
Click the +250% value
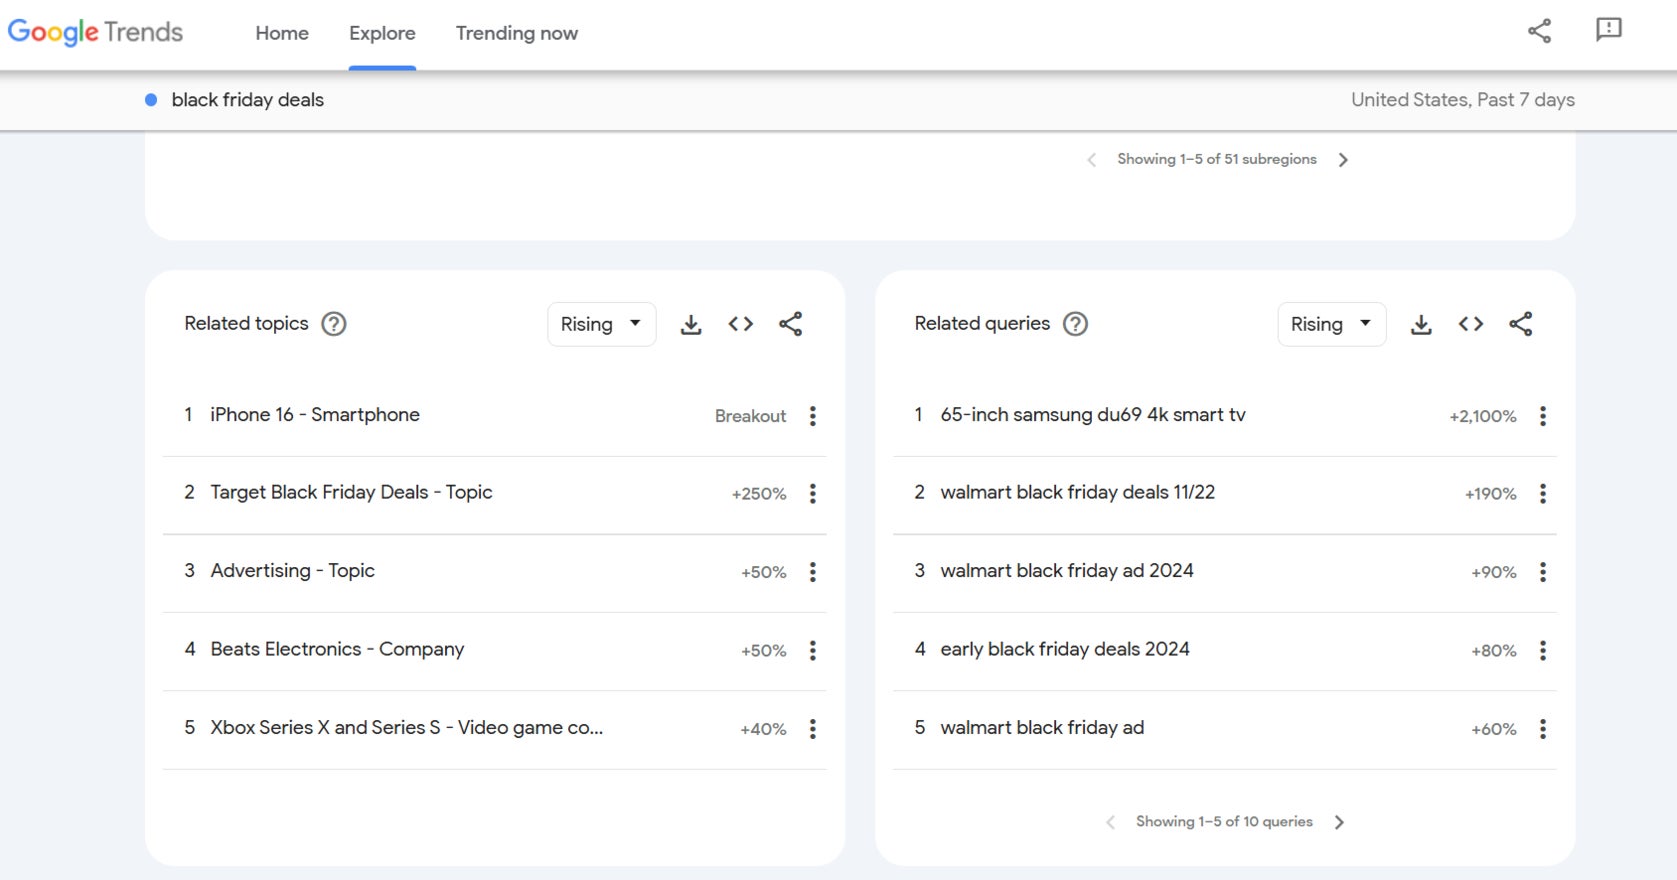click(x=759, y=494)
